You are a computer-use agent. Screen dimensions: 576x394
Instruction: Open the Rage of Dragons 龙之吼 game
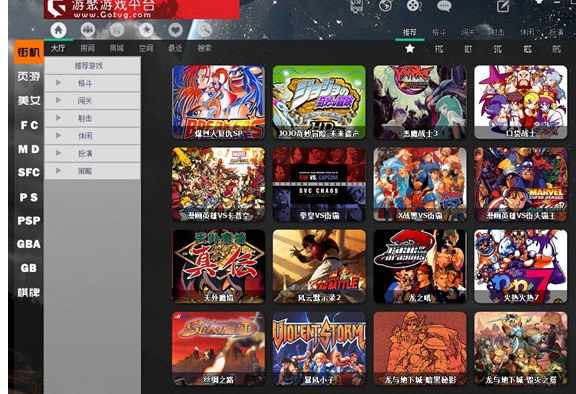coord(420,267)
